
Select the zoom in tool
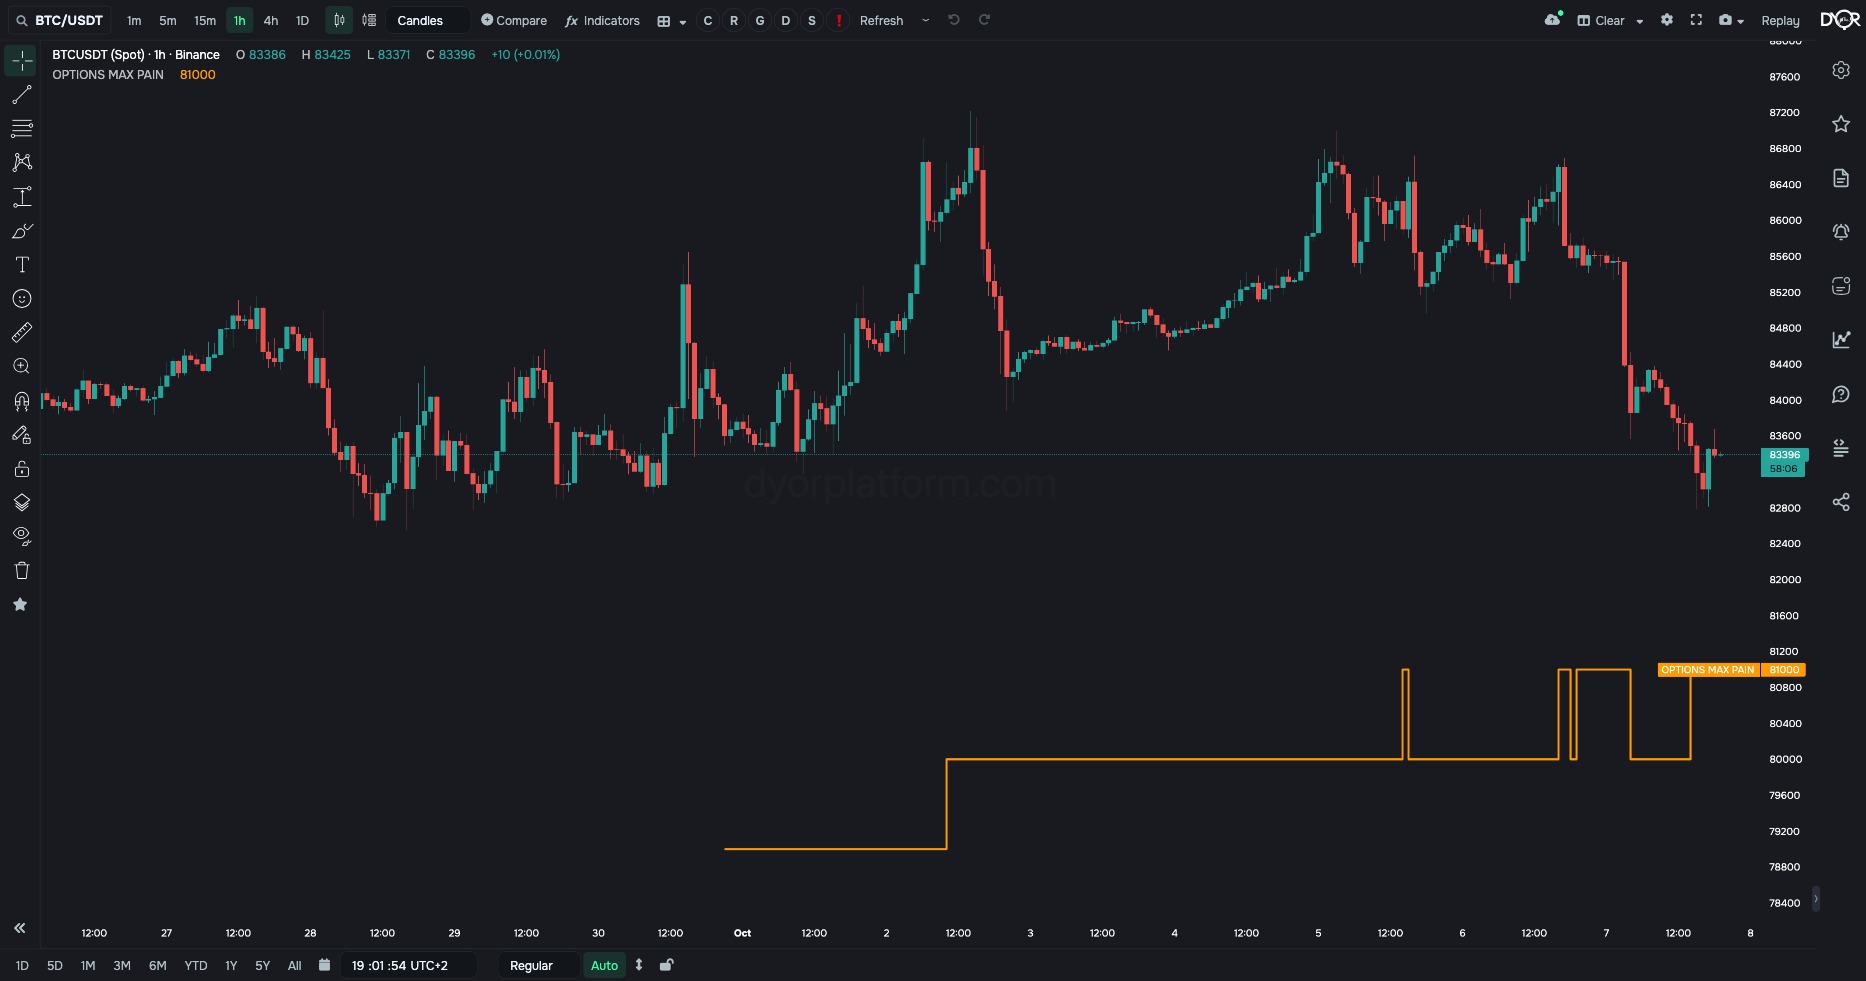coord(21,366)
